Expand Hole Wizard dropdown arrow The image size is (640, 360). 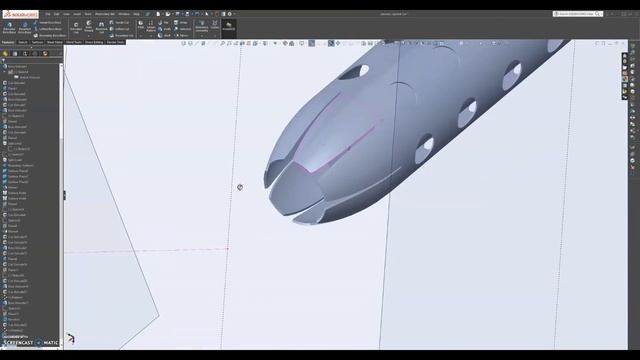coord(89,36)
